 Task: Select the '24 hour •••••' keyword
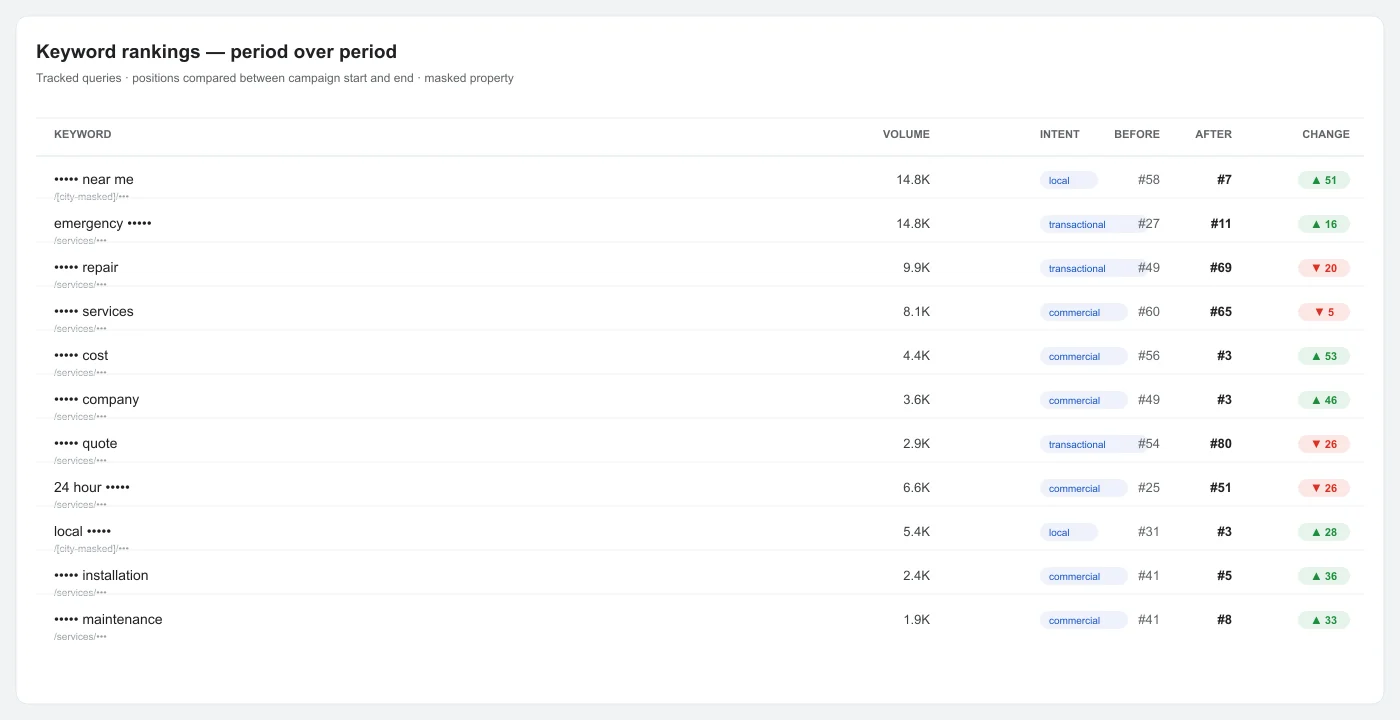(x=92, y=488)
